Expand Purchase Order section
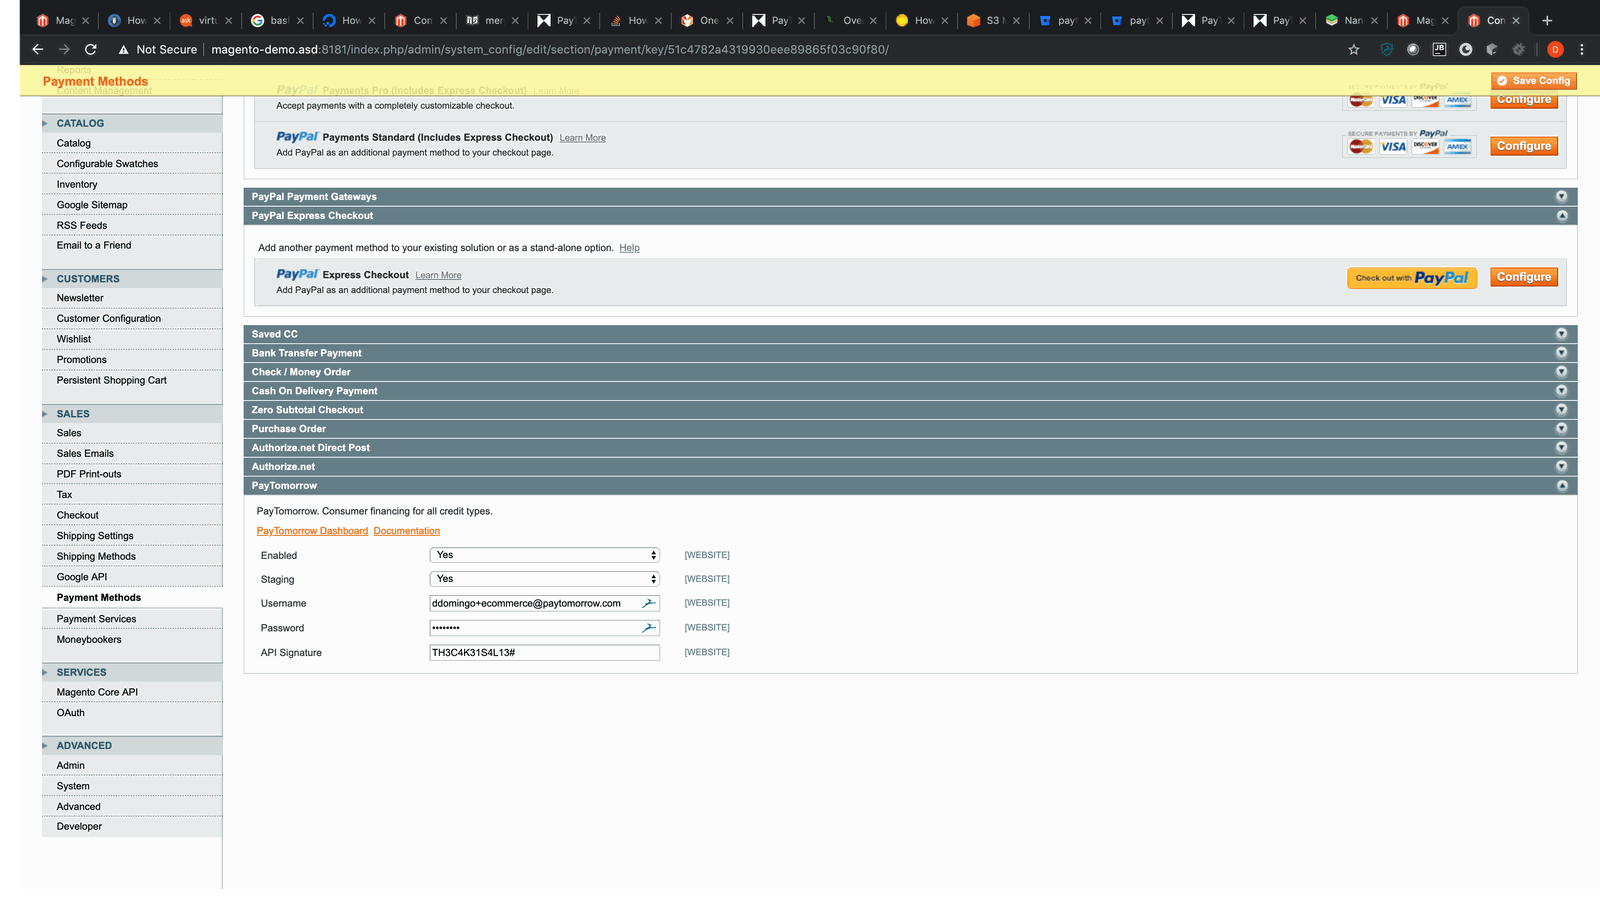 point(910,429)
